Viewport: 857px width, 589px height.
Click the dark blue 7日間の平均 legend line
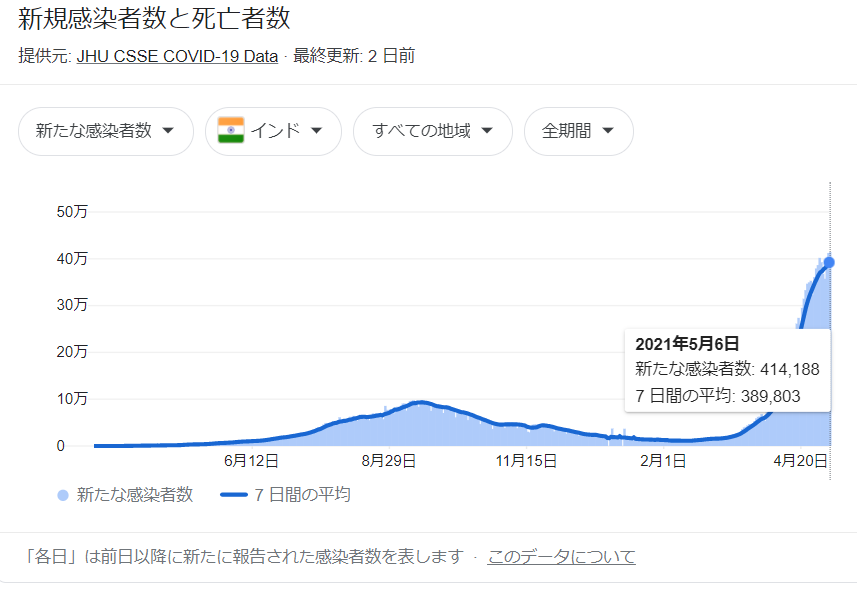232,495
